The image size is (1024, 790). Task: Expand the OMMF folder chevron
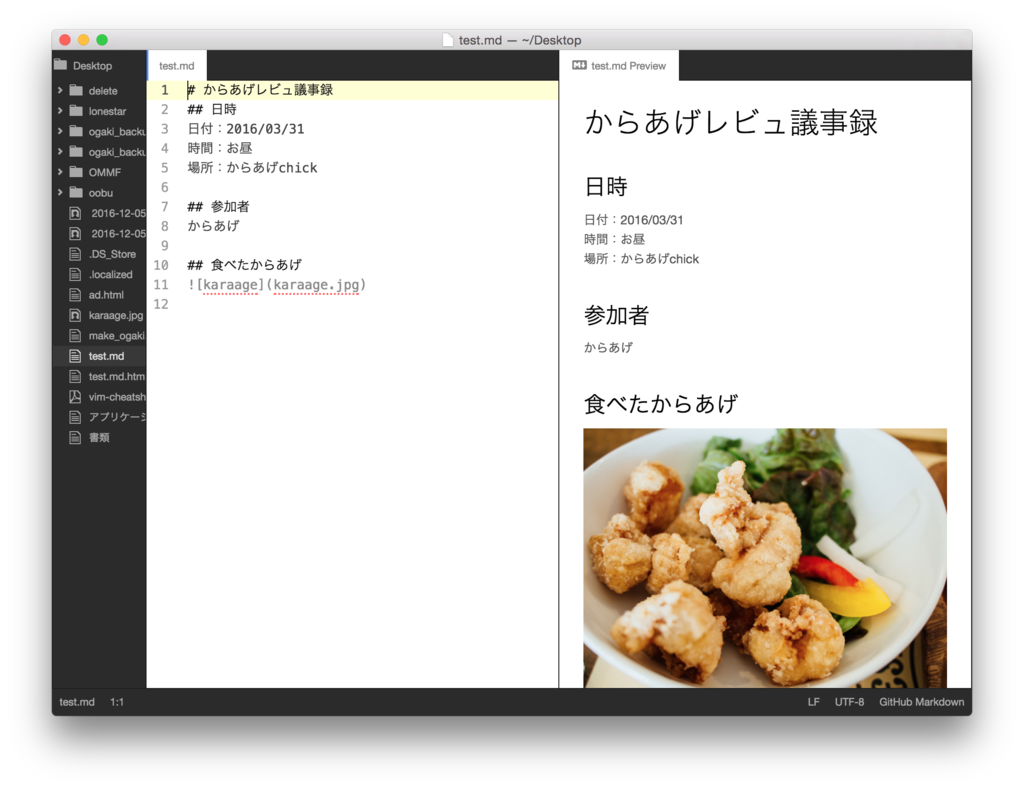[x=60, y=172]
